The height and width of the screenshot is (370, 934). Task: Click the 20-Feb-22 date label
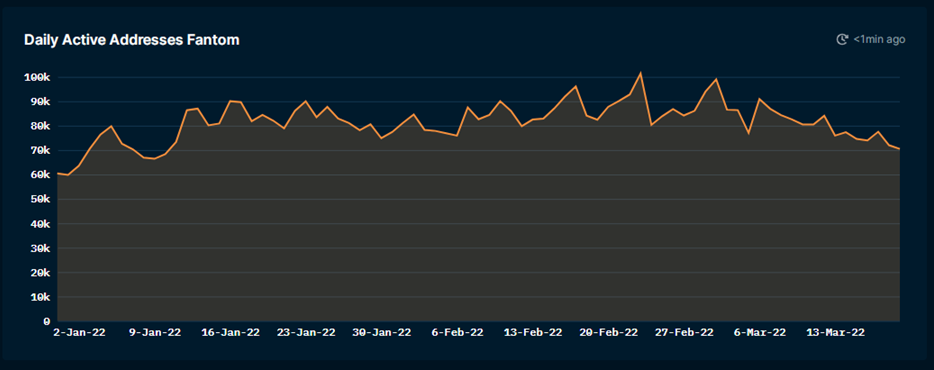[x=609, y=332]
